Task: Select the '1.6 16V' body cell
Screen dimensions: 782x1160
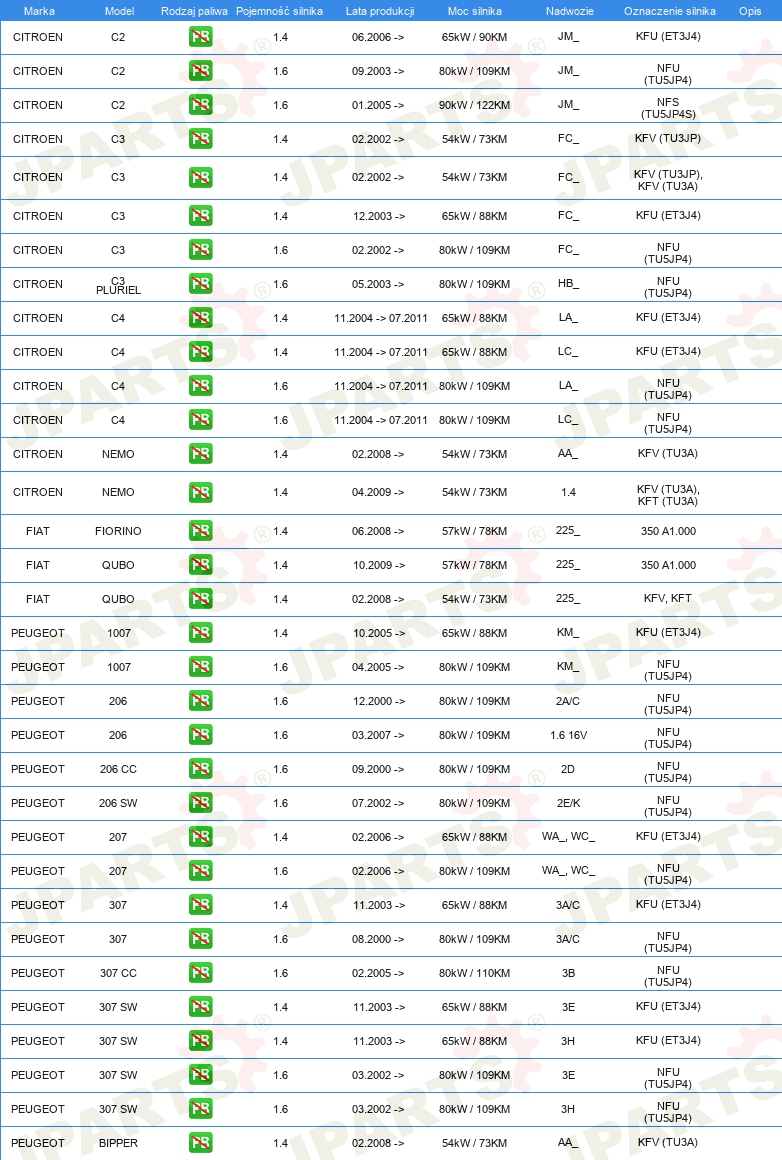Action: (x=568, y=735)
